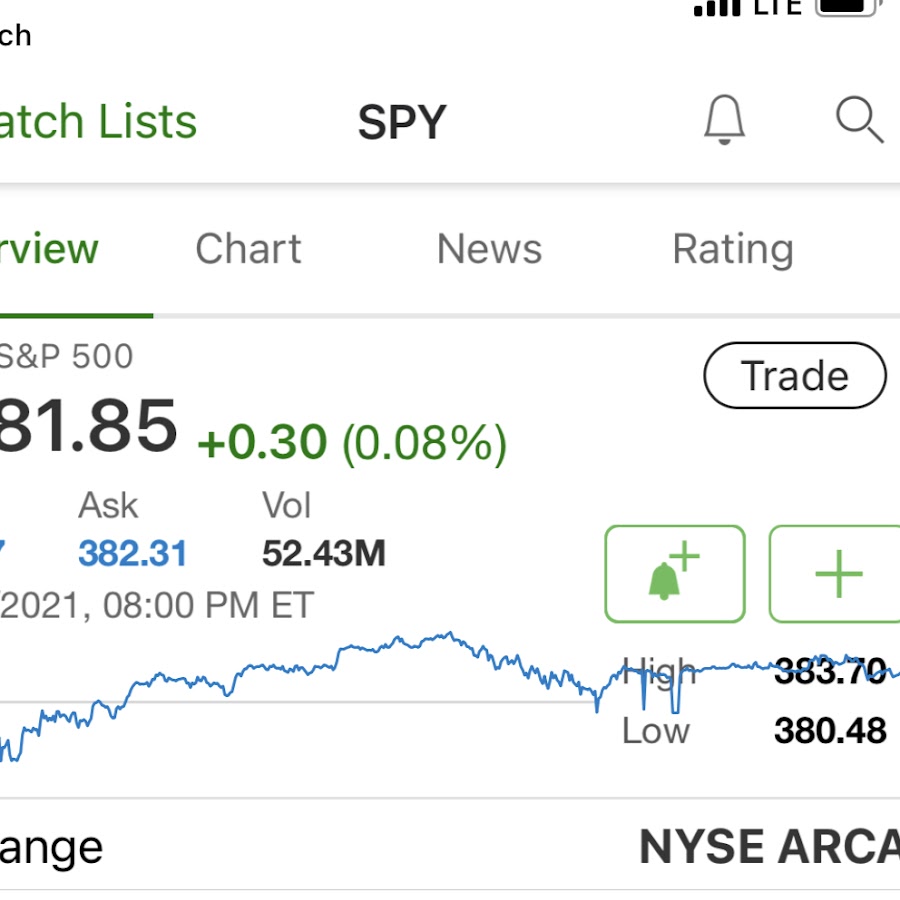Switch to the Chart tab
Viewport: 900px width, 900px height.
[x=248, y=249]
